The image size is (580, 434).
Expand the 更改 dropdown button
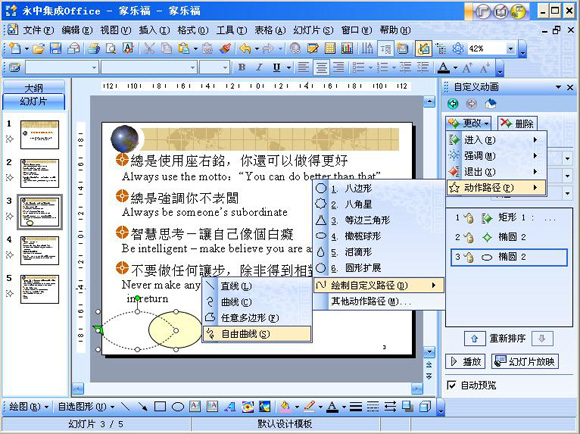(x=468, y=123)
